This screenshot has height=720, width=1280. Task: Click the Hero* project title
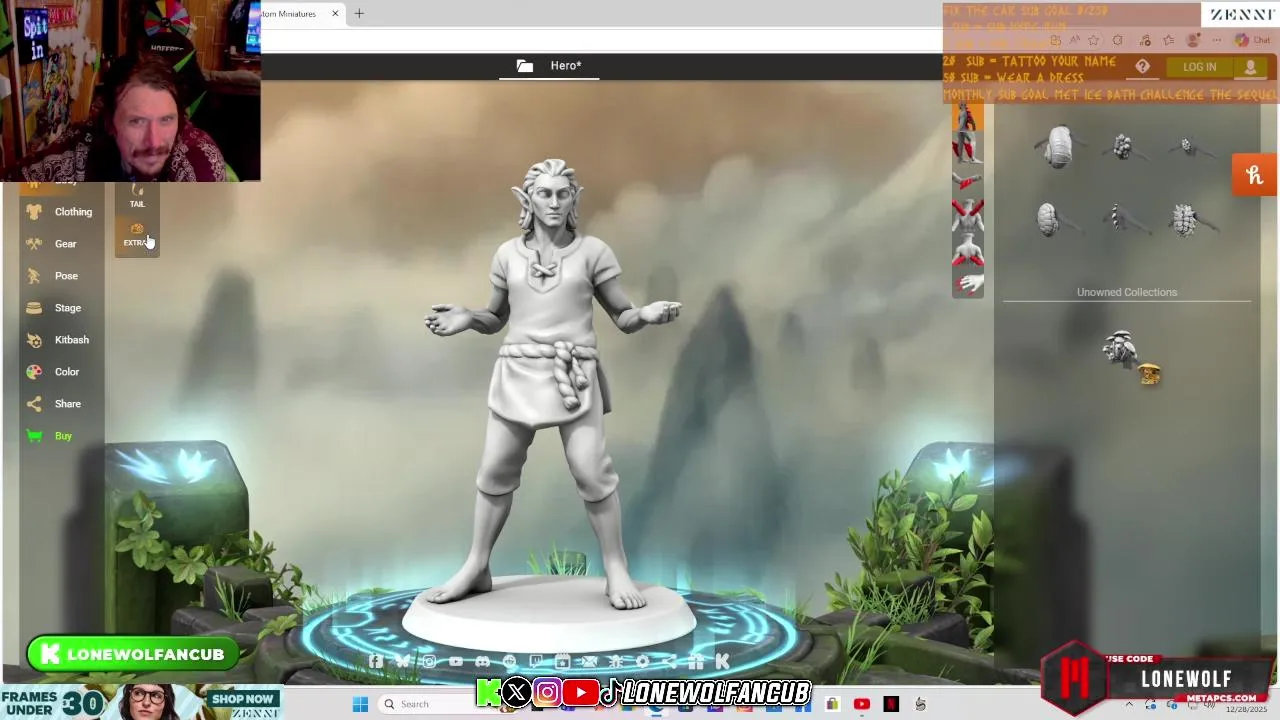pyautogui.click(x=566, y=66)
